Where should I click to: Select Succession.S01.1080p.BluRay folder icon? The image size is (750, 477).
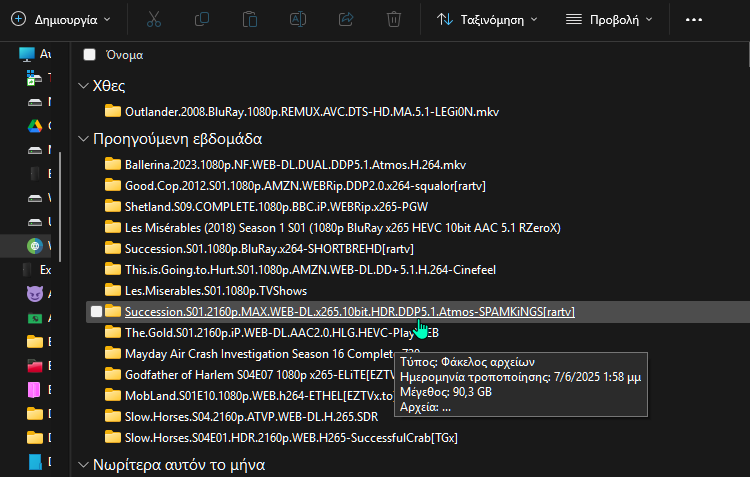click(x=113, y=248)
